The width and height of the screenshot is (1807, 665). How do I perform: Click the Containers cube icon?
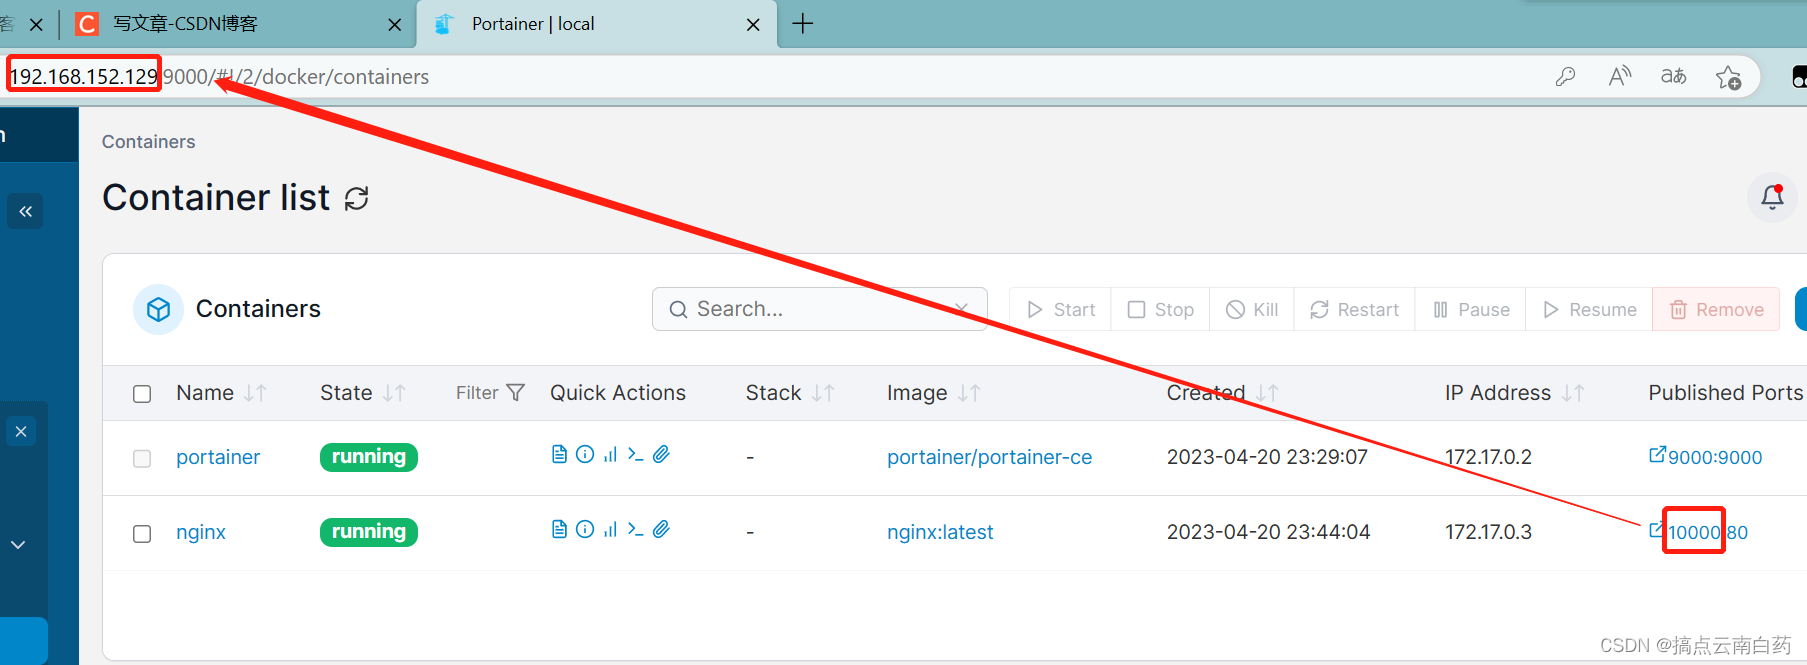click(158, 310)
